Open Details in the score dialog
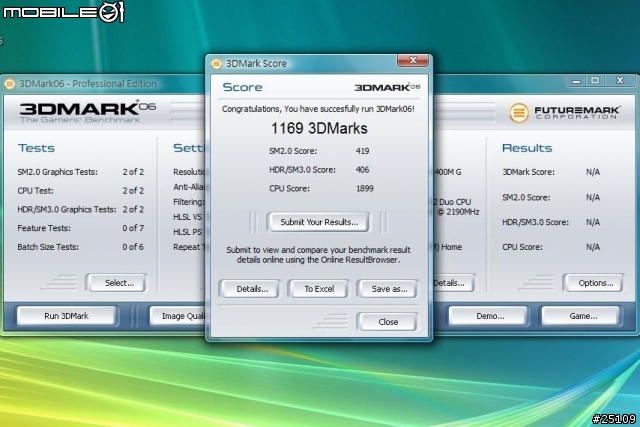The width and height of the screenshot is (640, 427). (x=252, y=289)
